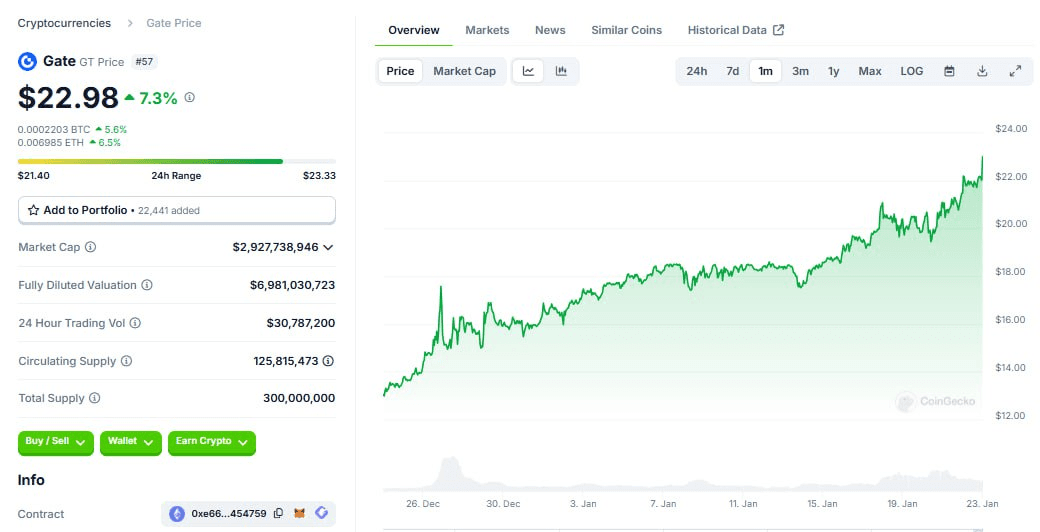1040x532 pixels.
Task: Set chart range to Max
Action: [870, 71]
